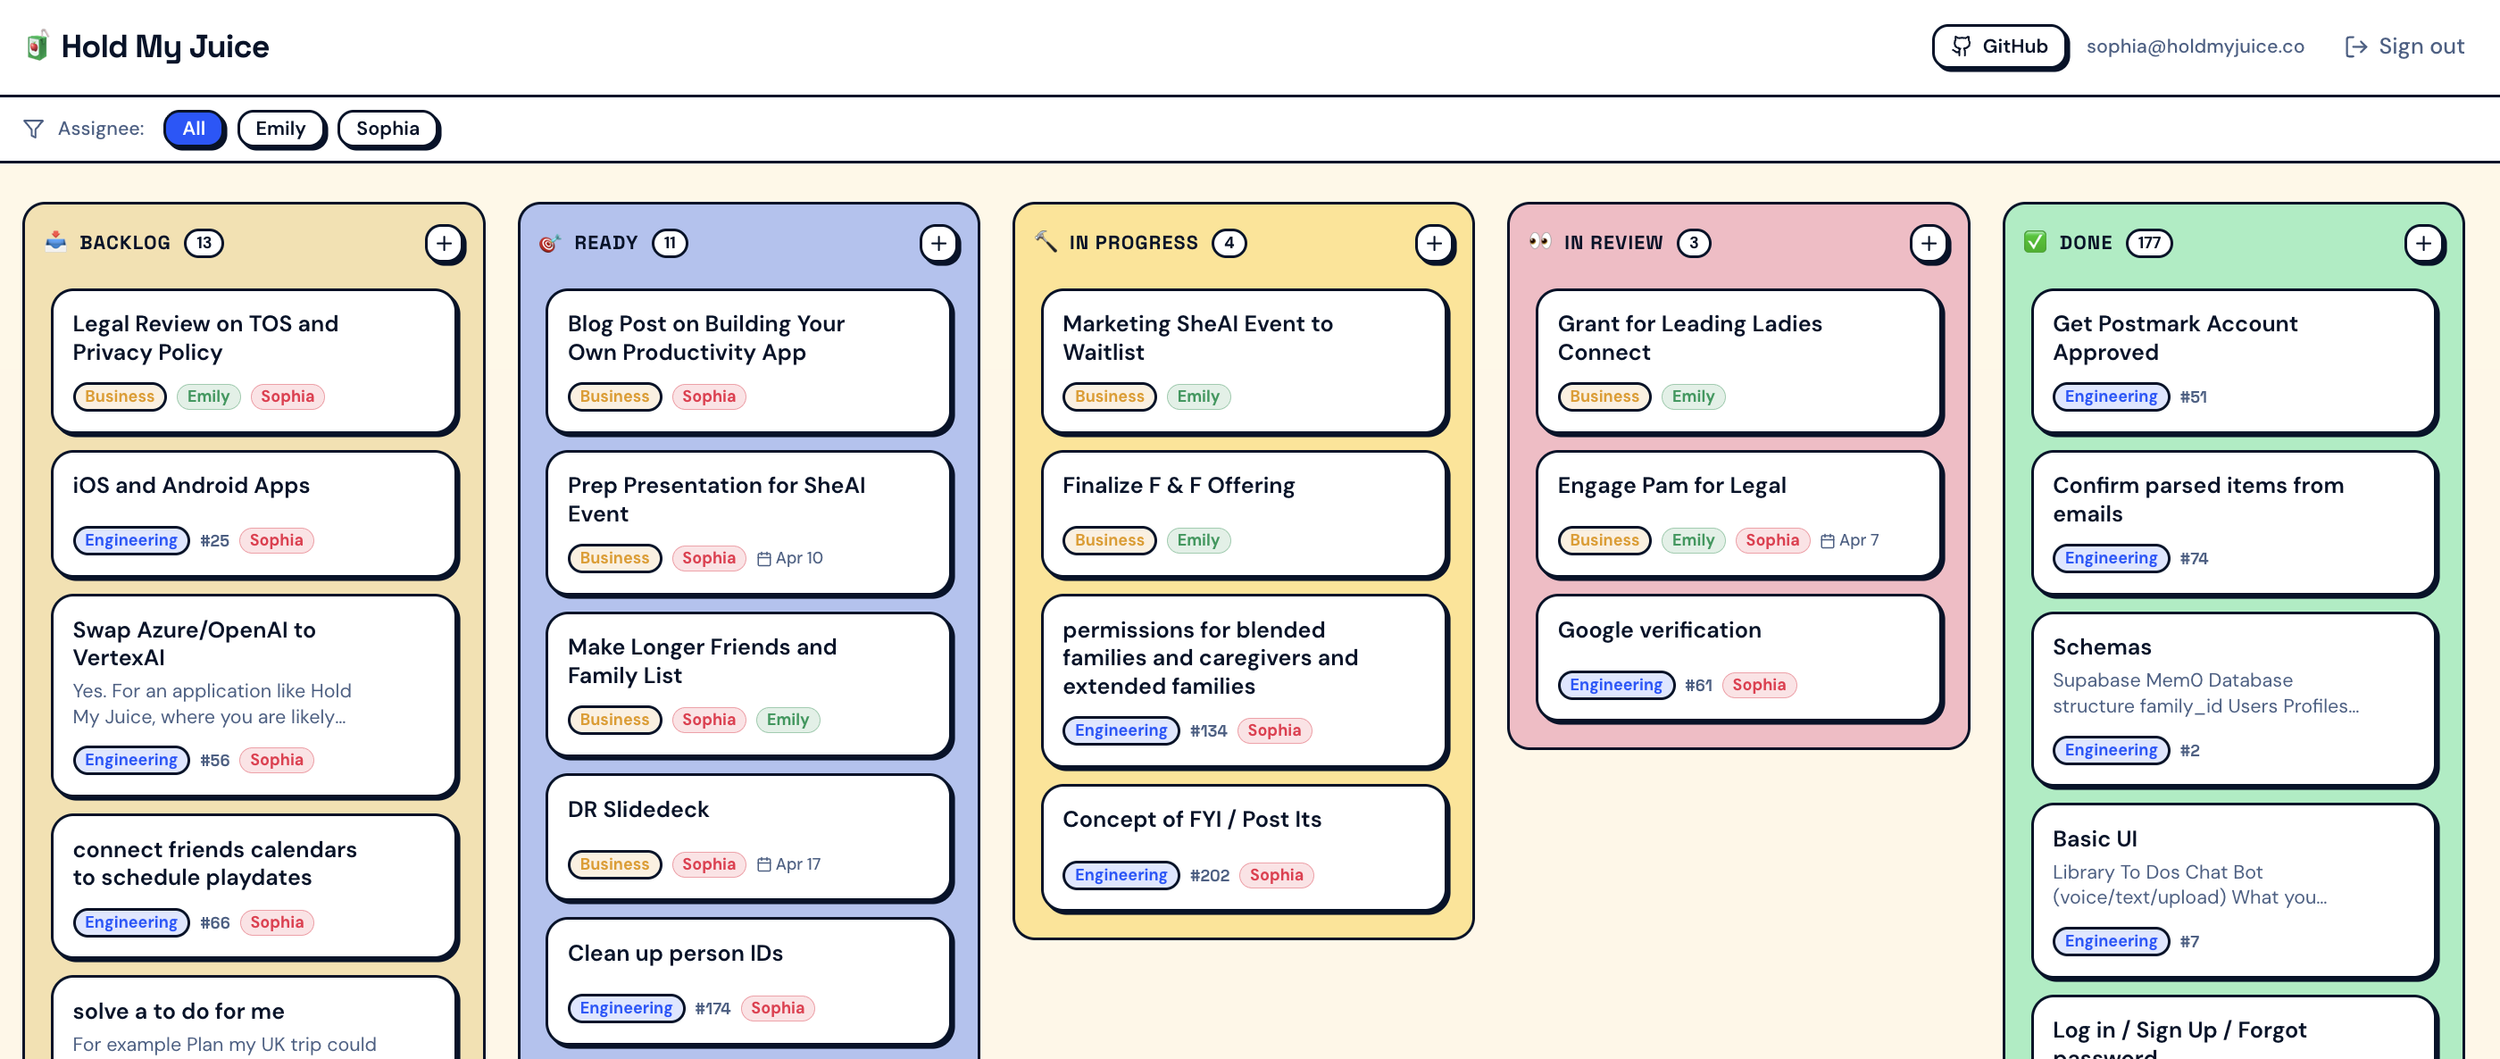Enable the All assignee filter
Viewport: 2500px width, 1059px height.
194,128
